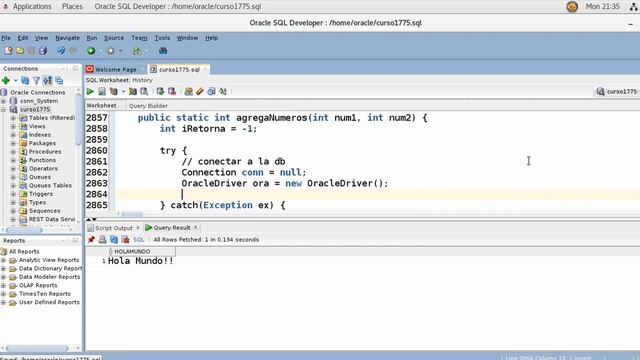Select Functions in the connections tree

pos(42,160)
